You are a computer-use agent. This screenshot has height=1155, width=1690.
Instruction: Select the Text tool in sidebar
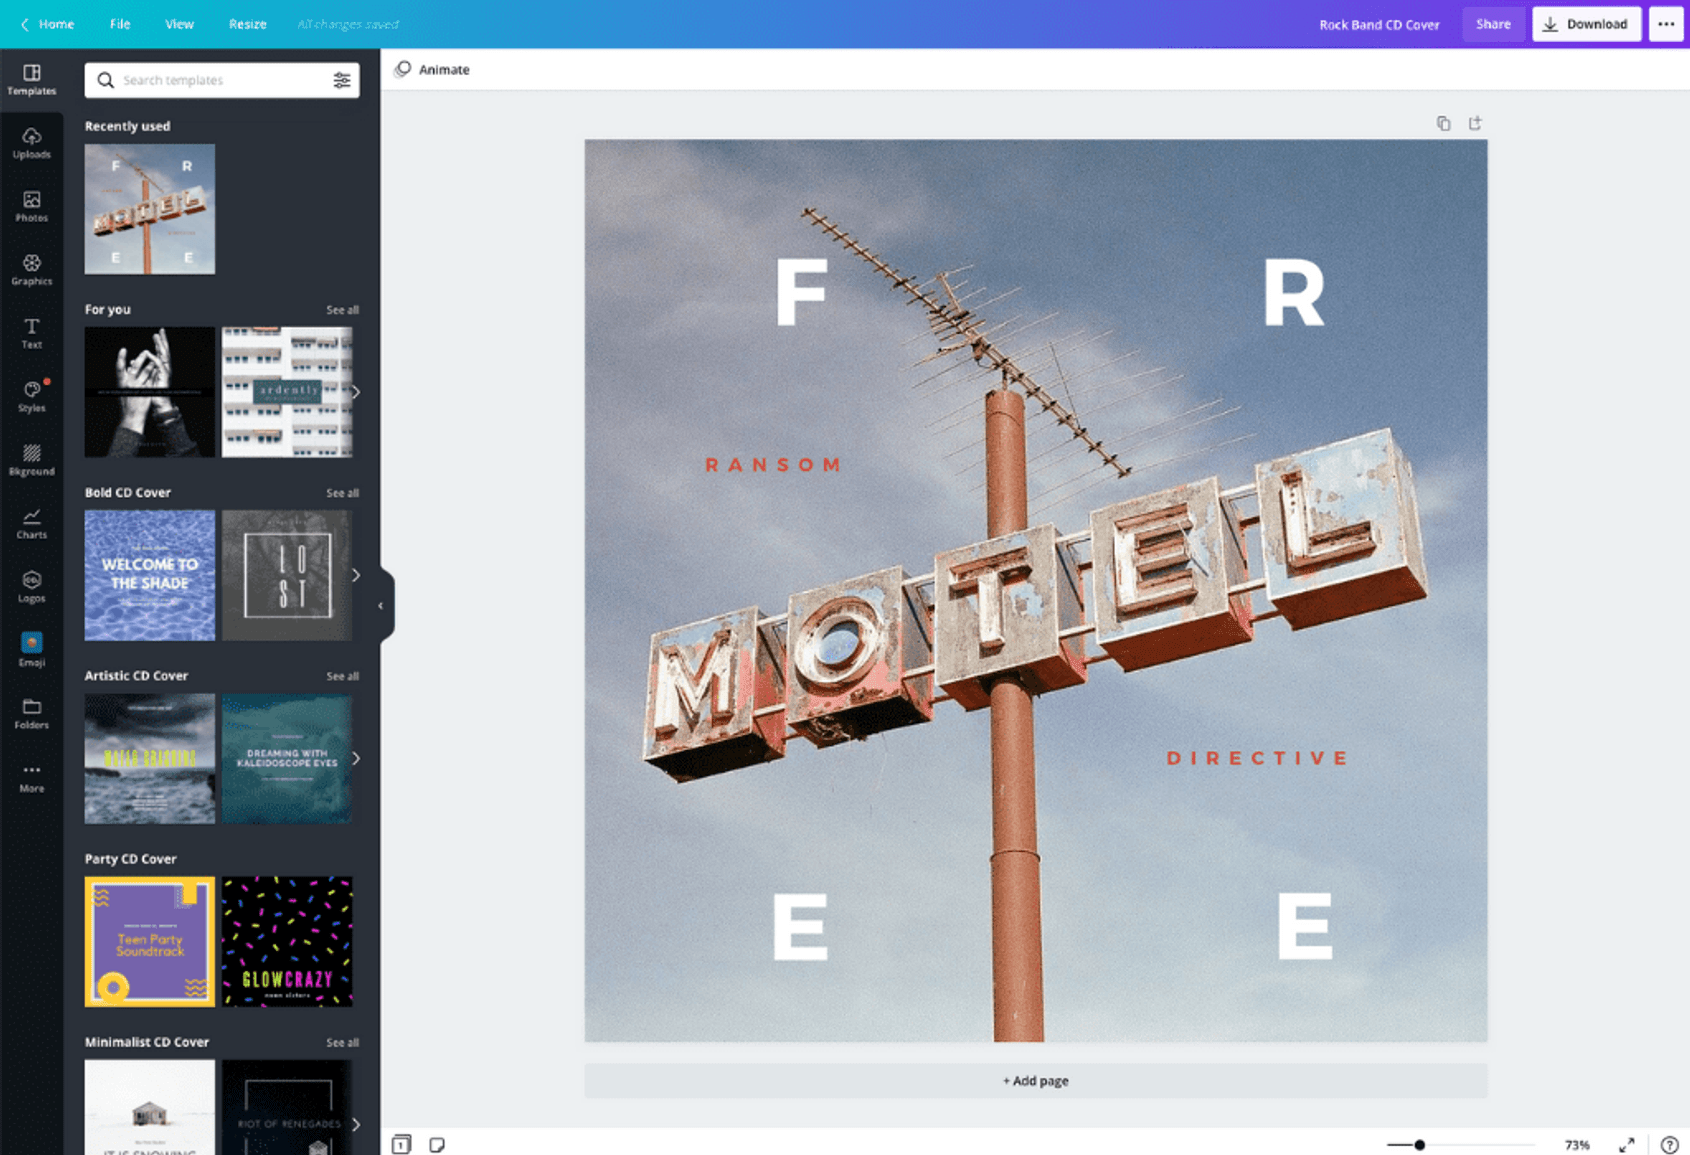pos(32,334)
